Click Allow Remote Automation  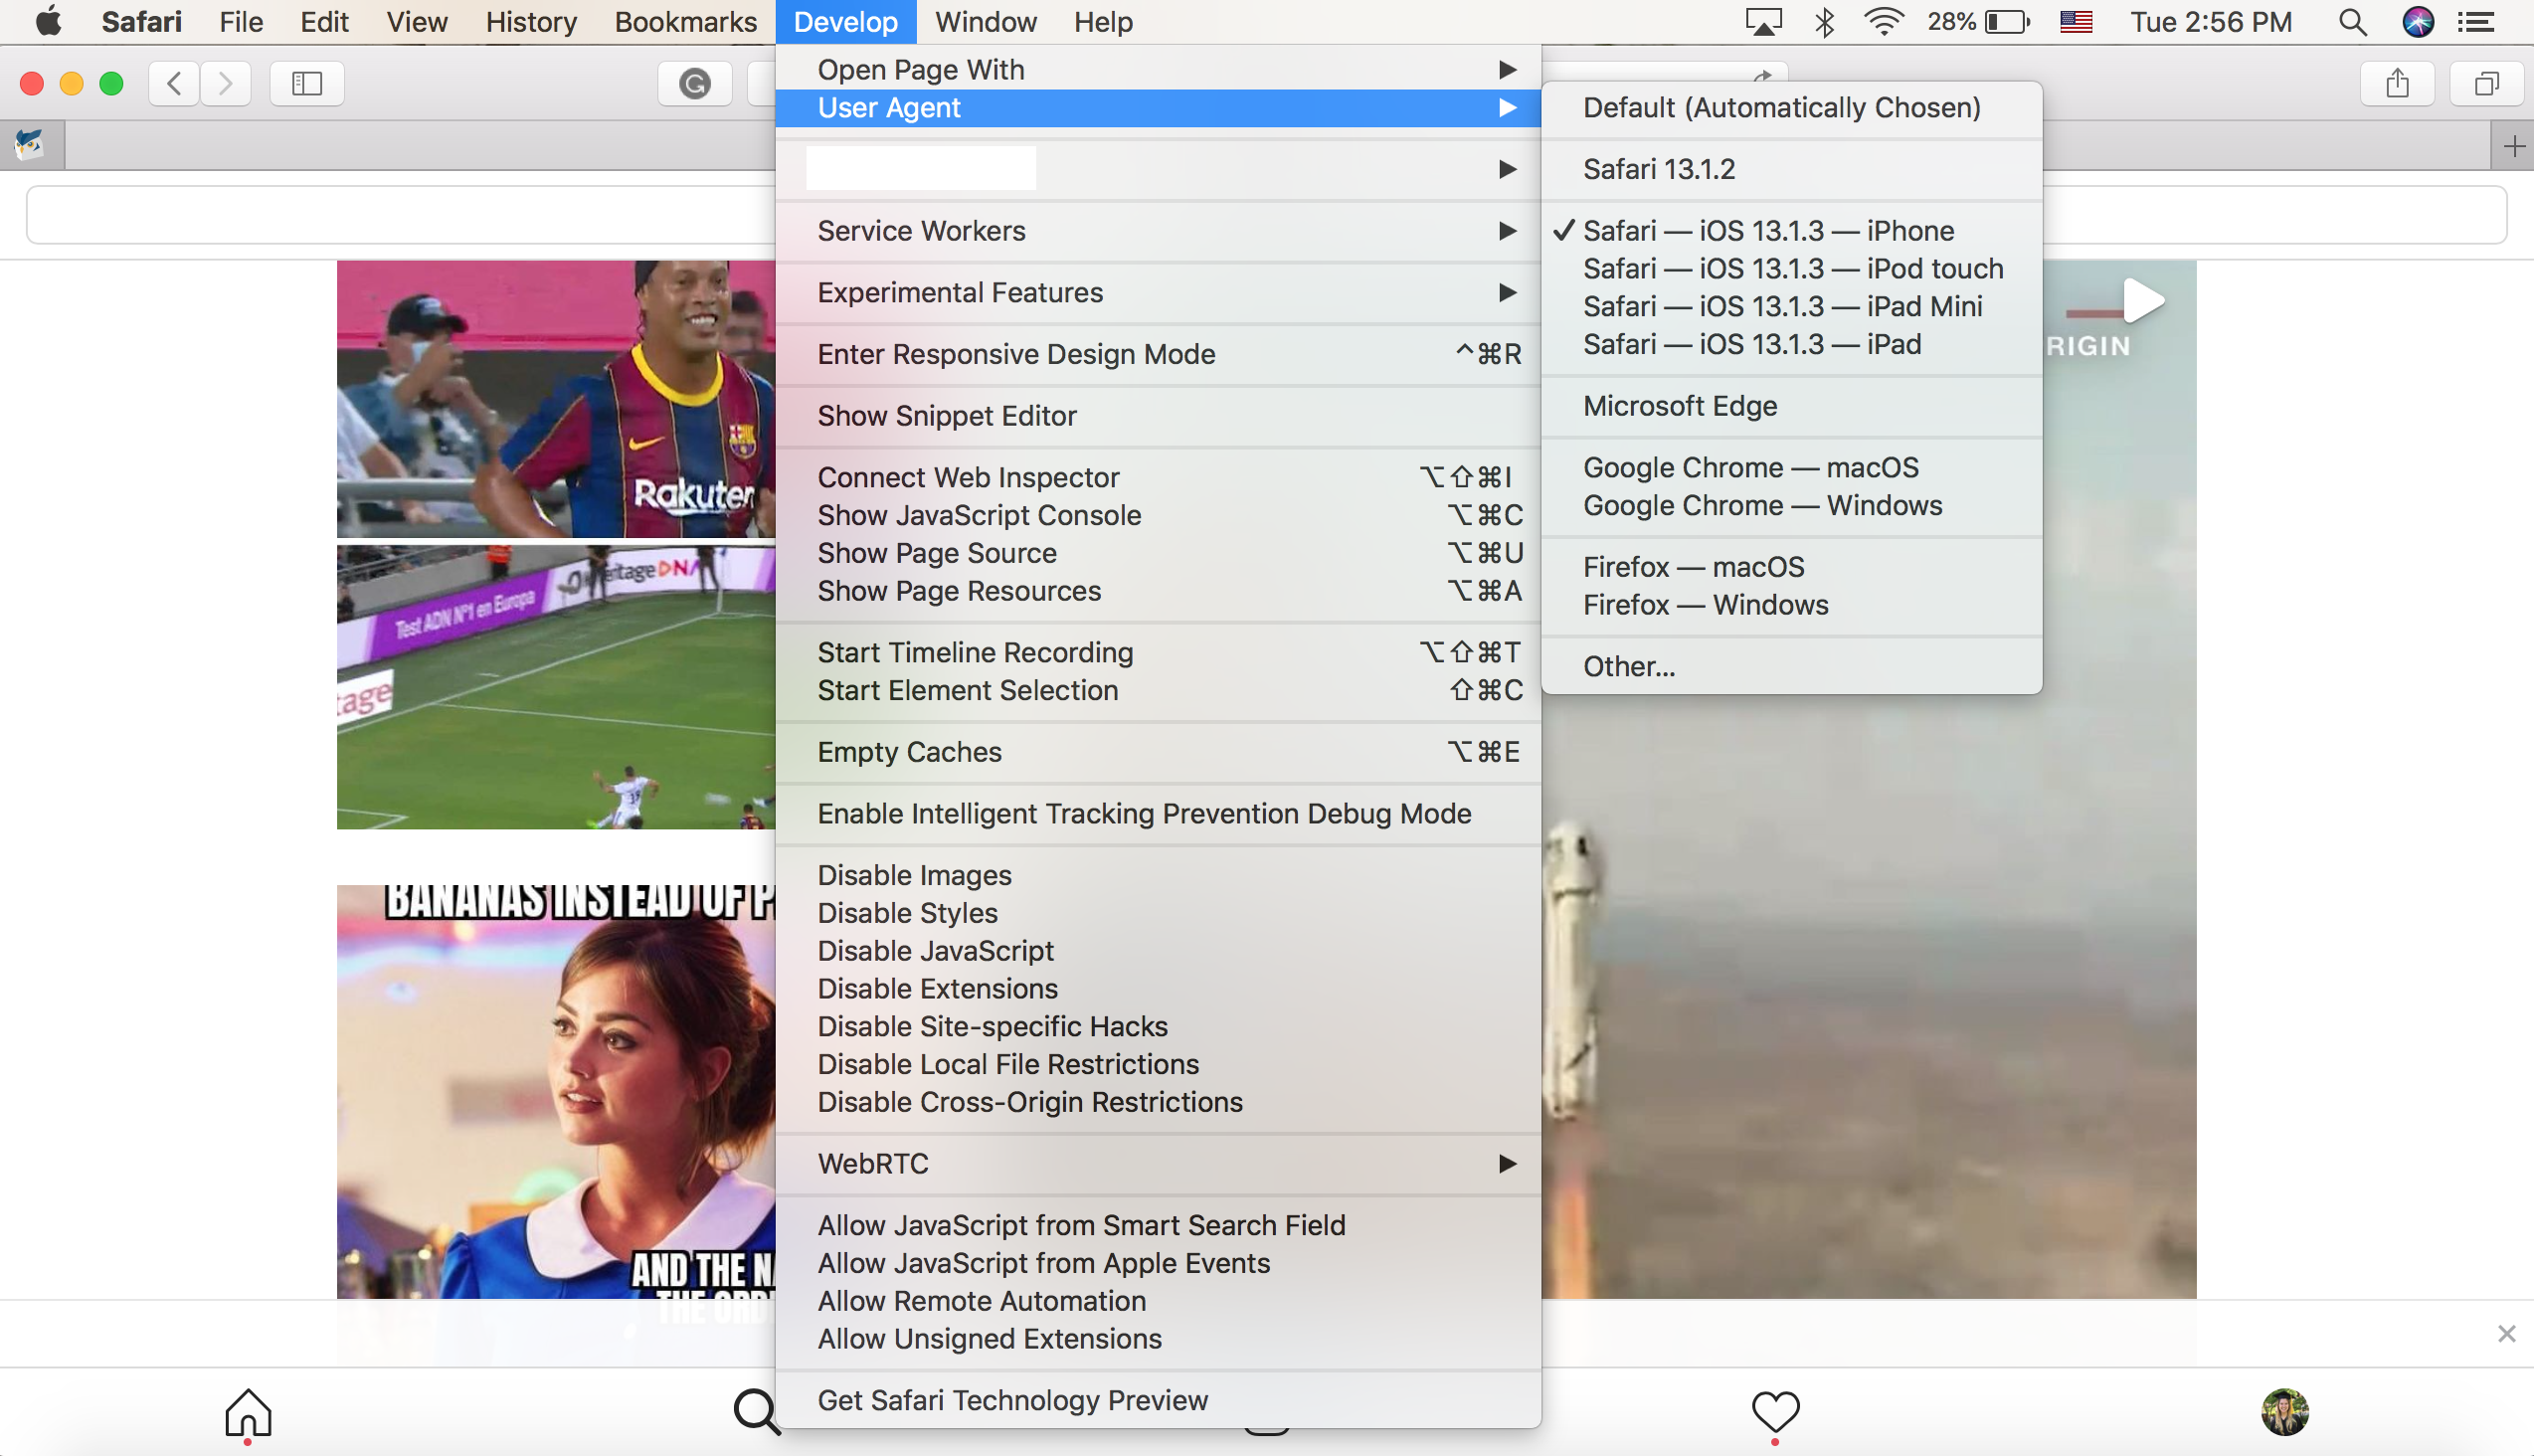coord(1157,1302)
